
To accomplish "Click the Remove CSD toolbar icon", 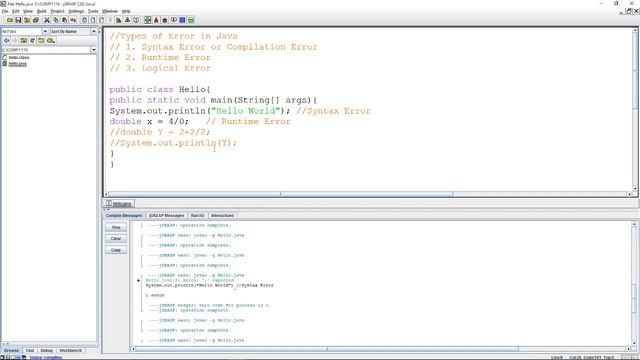I will click(93, 20).
